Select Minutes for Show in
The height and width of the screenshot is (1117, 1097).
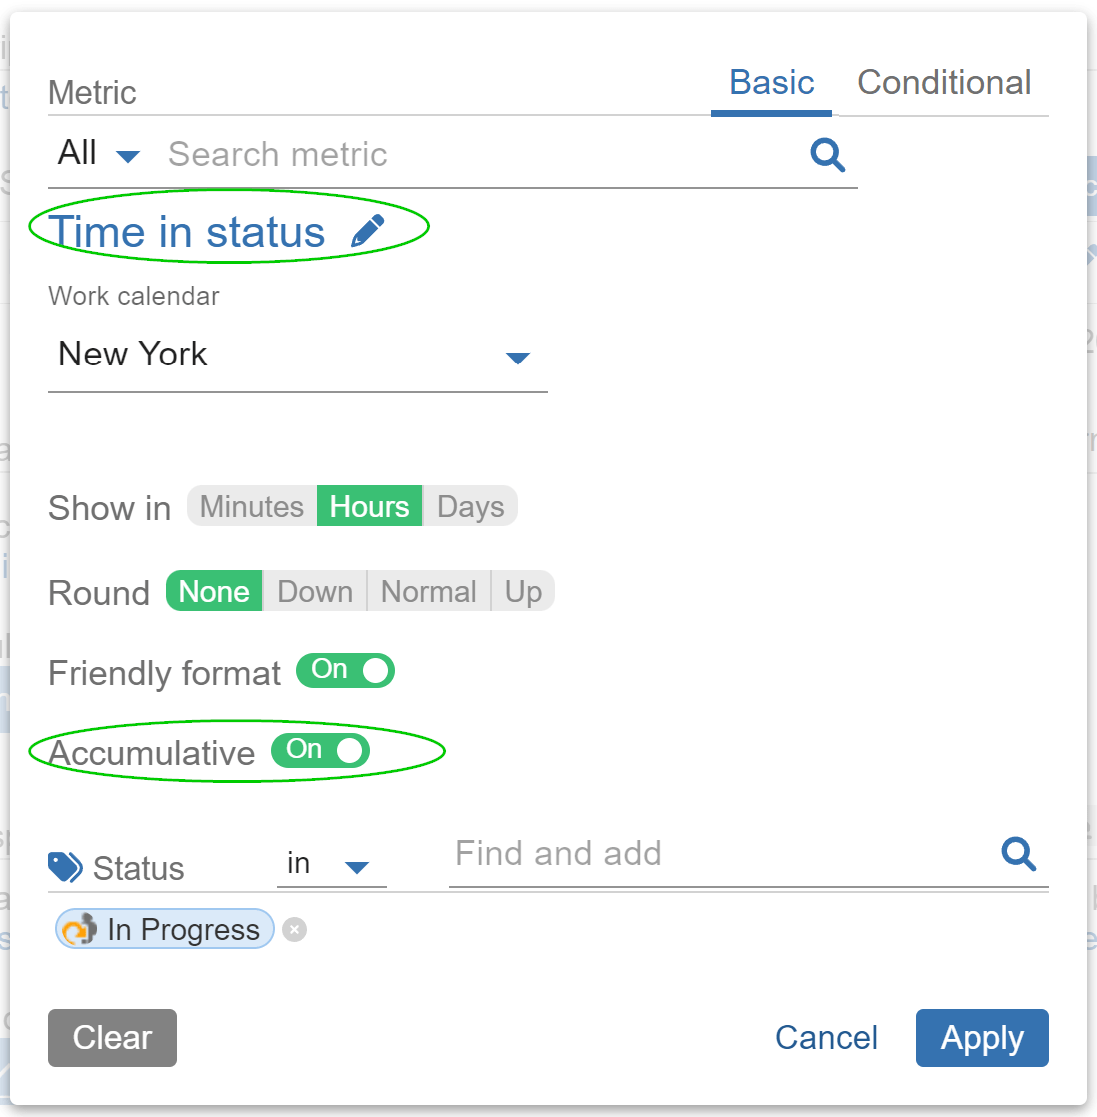[251, 506]
